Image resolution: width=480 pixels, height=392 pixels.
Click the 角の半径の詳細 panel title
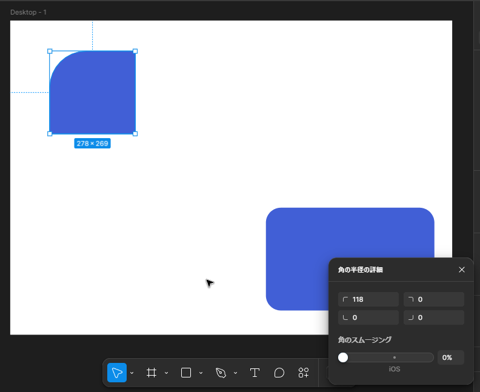(x=360, y=270)
